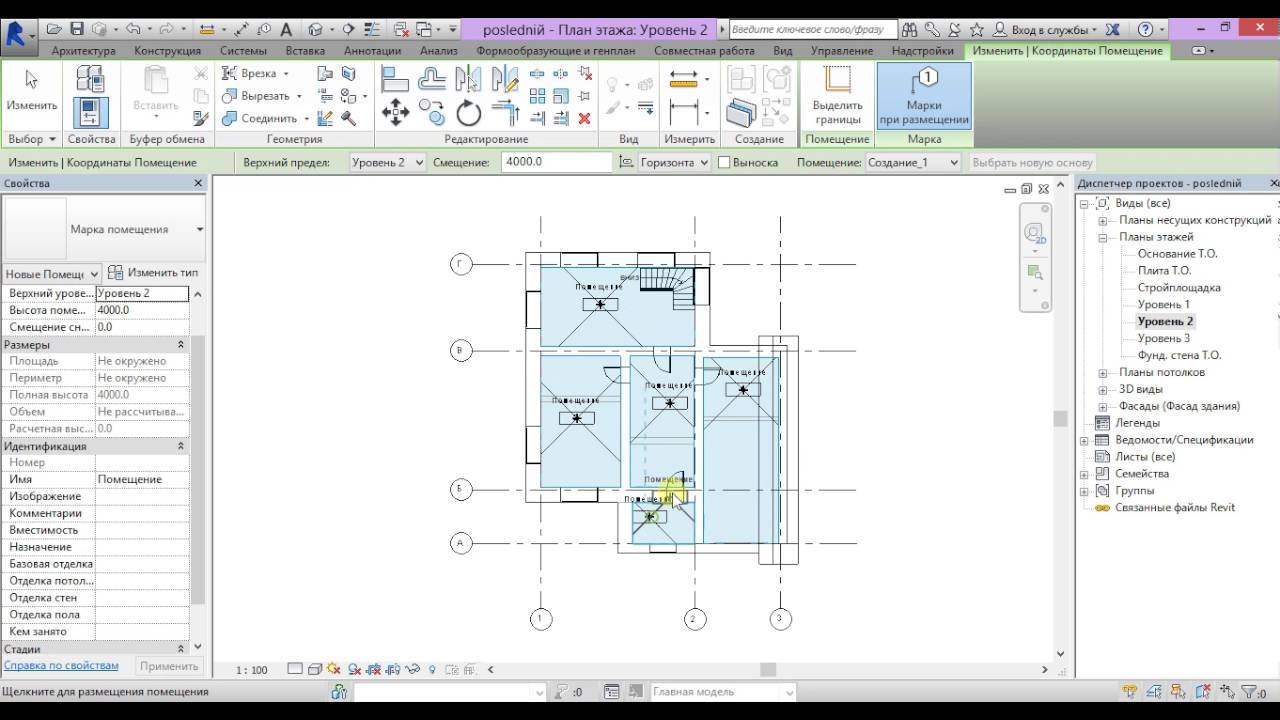Open the Вставка ribbon tab
1280x720 pixels.
pos(305,50)
